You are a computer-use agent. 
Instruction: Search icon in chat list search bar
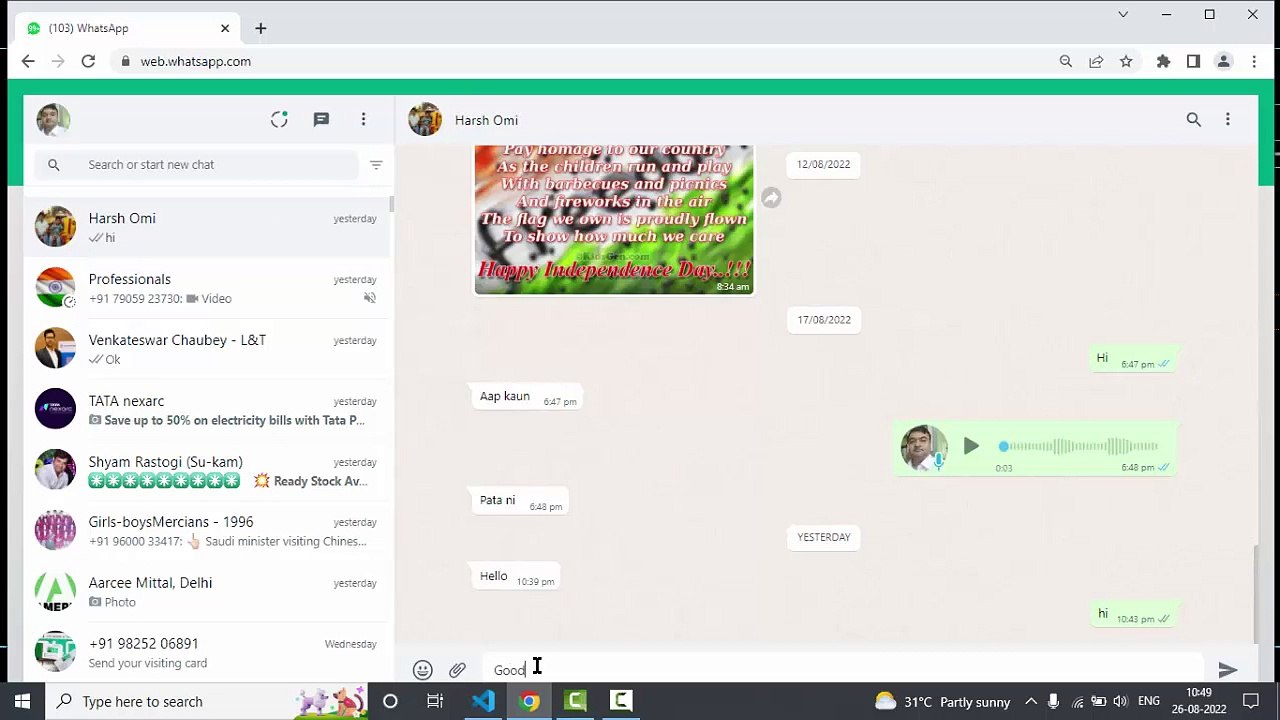(x=54, y=165)
